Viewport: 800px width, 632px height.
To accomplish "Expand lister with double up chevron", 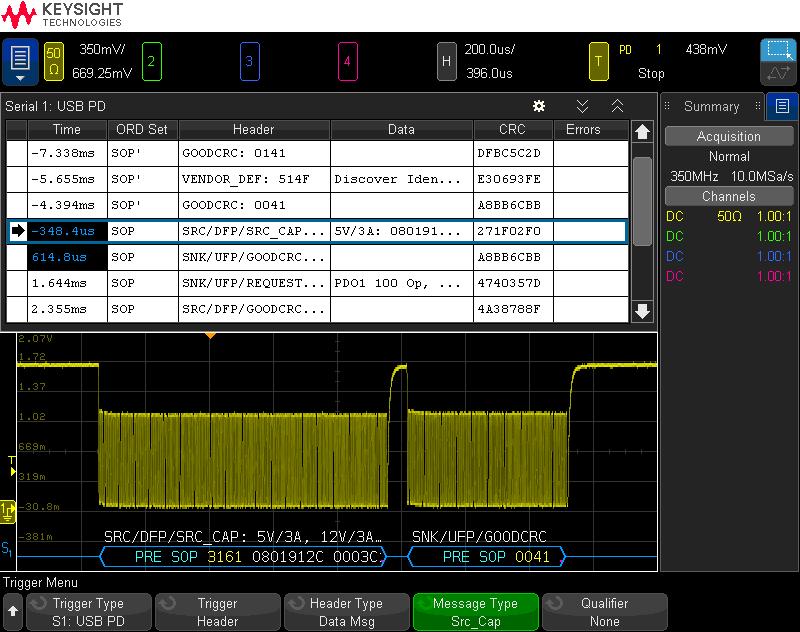I will point(617,106).
